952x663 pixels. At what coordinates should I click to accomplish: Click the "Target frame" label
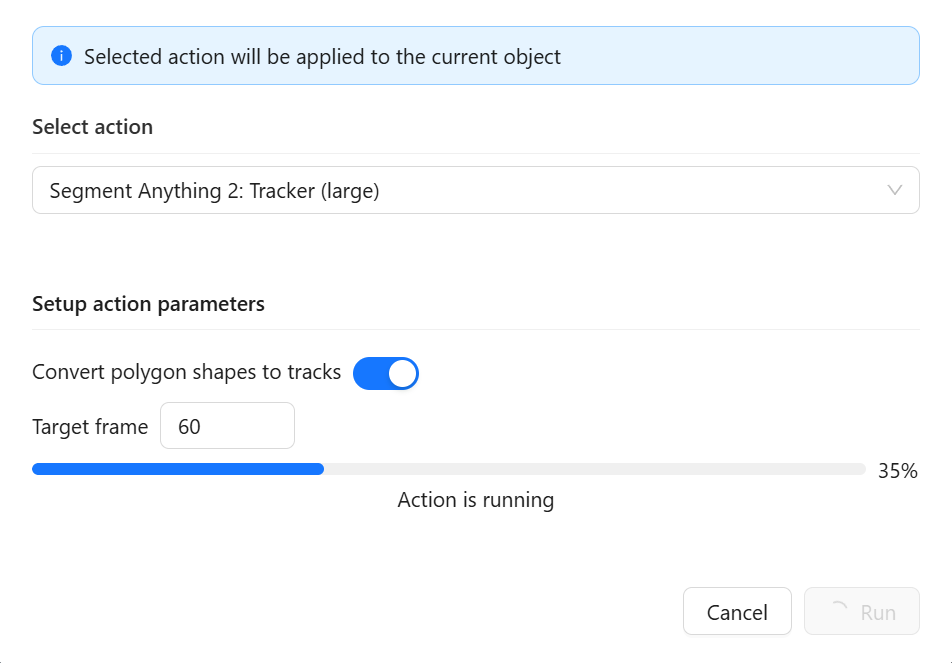[x=90, y=427]
